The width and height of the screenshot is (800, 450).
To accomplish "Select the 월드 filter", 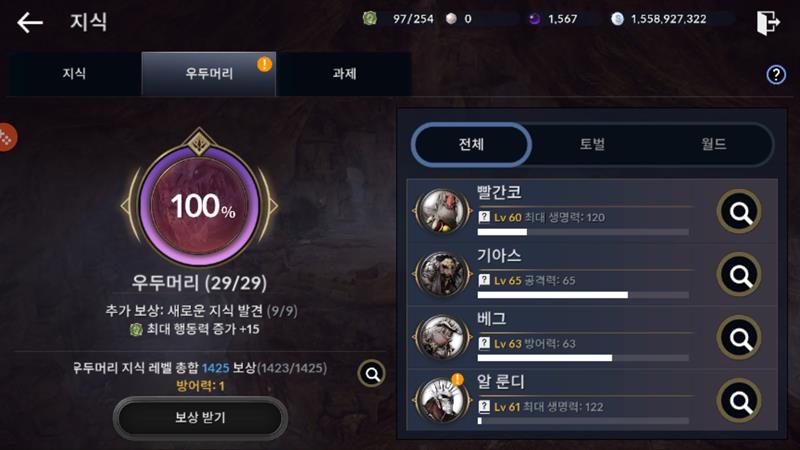I will coord(713,144).
